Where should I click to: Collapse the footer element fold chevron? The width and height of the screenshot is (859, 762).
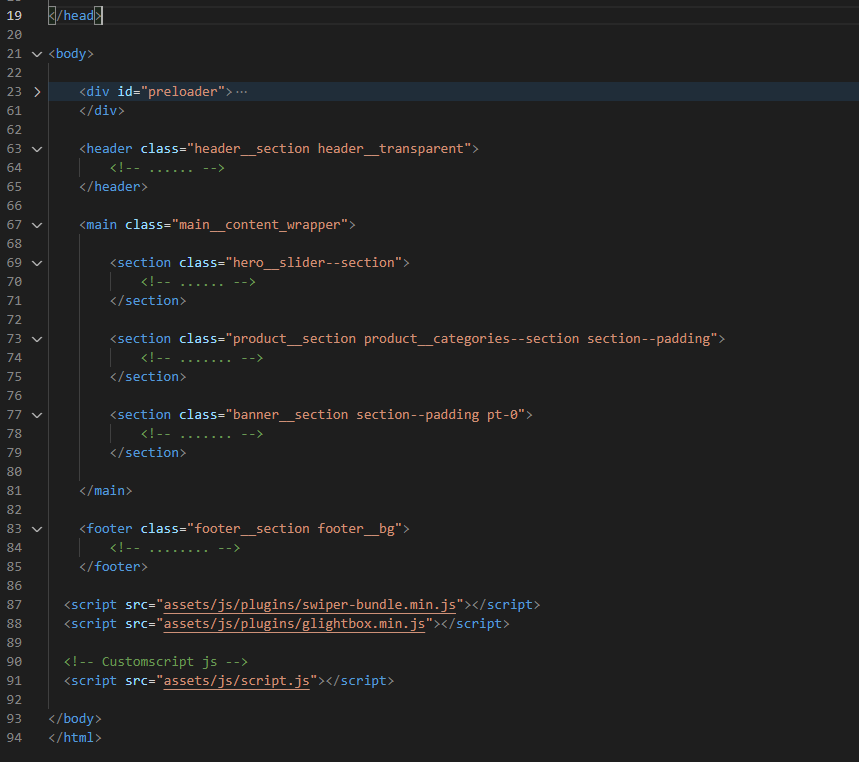37,529
